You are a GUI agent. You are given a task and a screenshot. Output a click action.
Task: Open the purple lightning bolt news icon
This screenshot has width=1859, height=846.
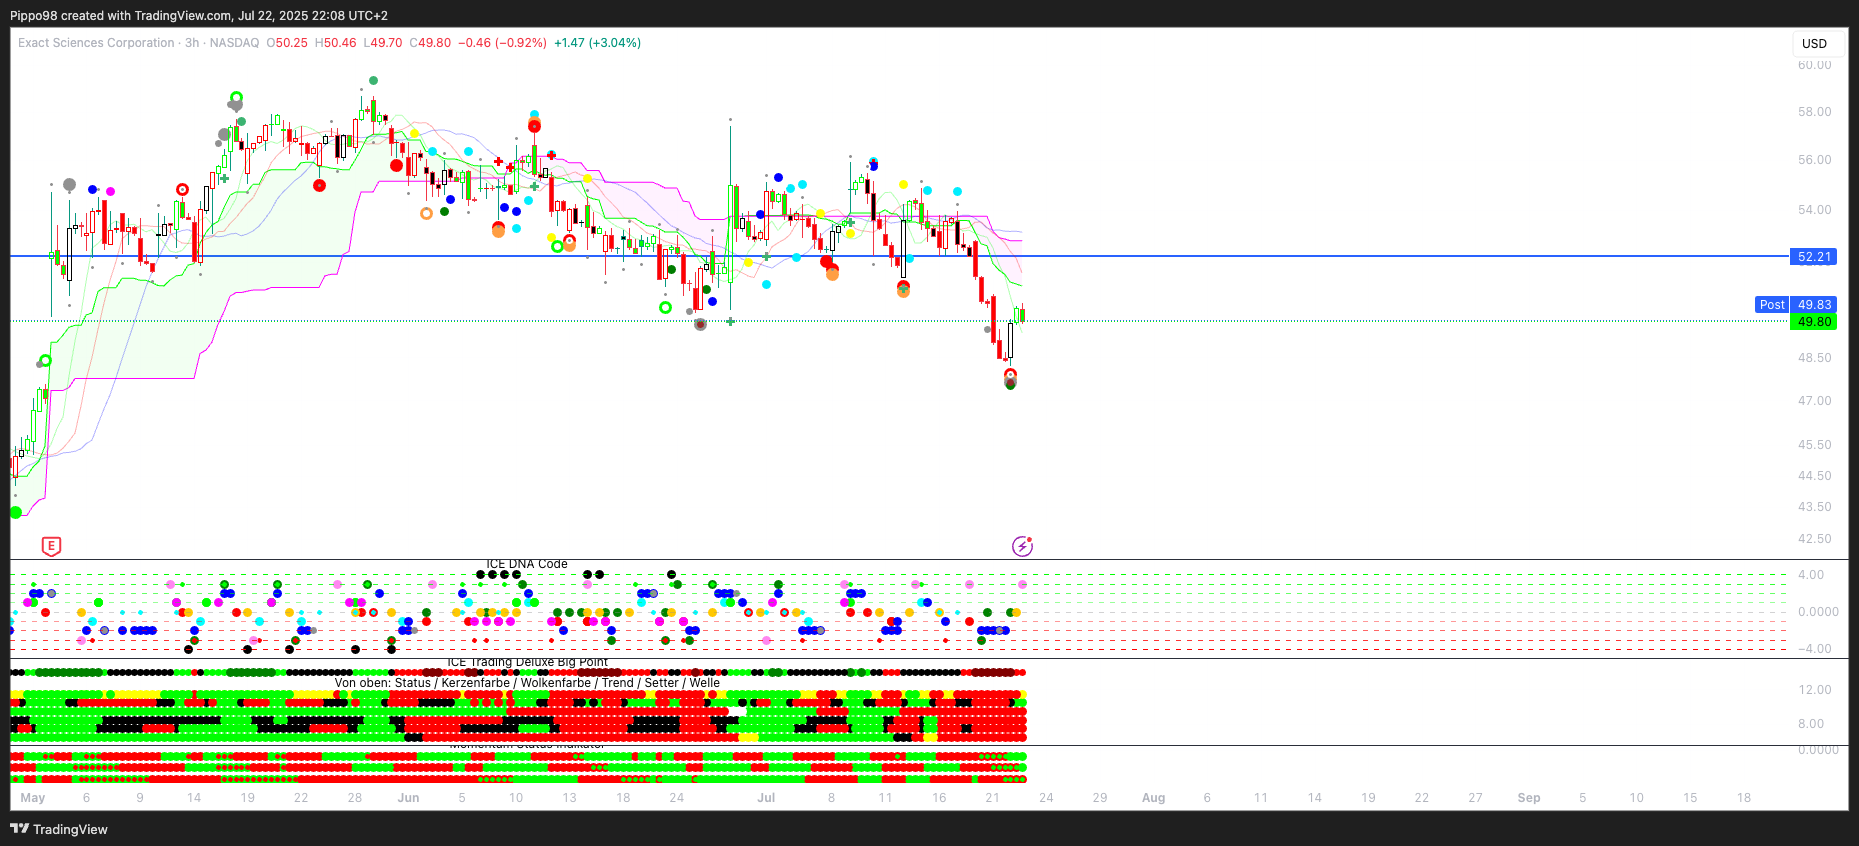(x=1021, y=546)
